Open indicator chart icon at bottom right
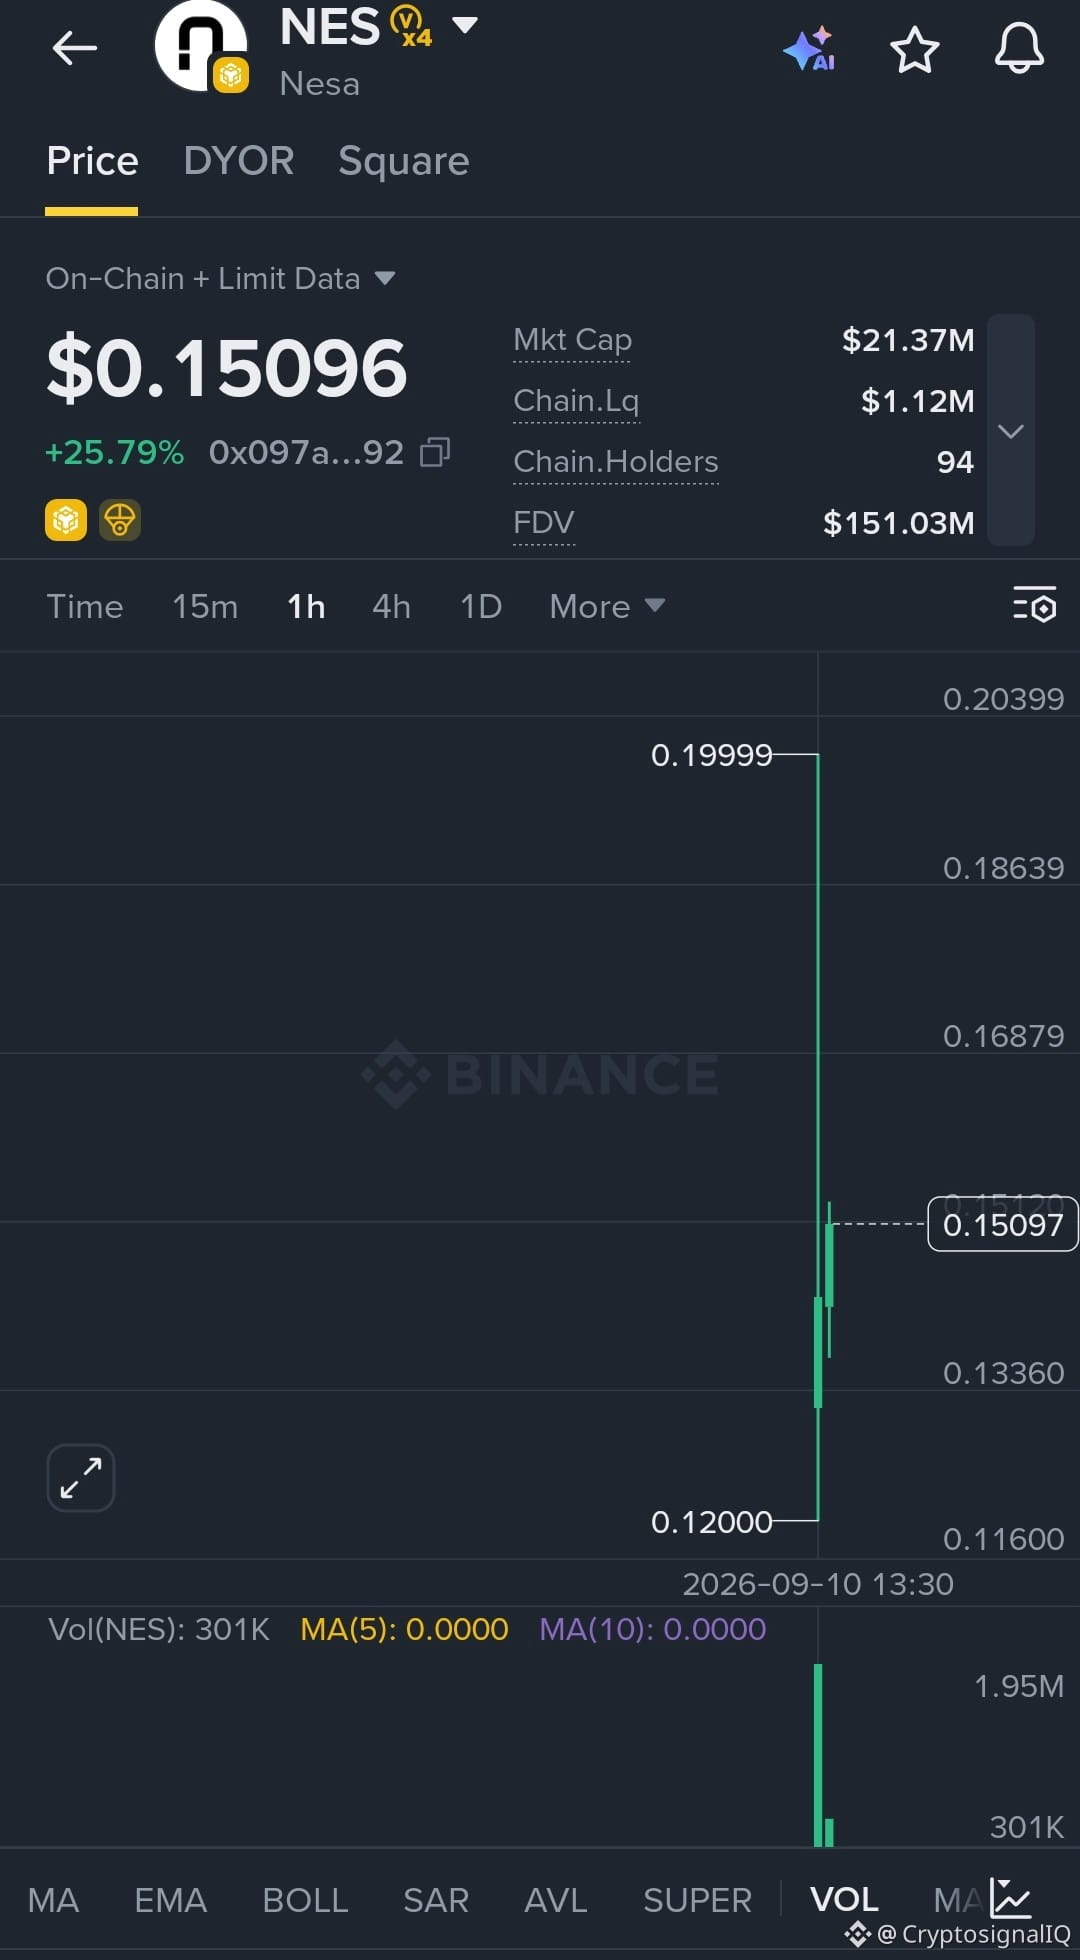Viewport: 1080px width, 1960px height. (1011, 1897)
